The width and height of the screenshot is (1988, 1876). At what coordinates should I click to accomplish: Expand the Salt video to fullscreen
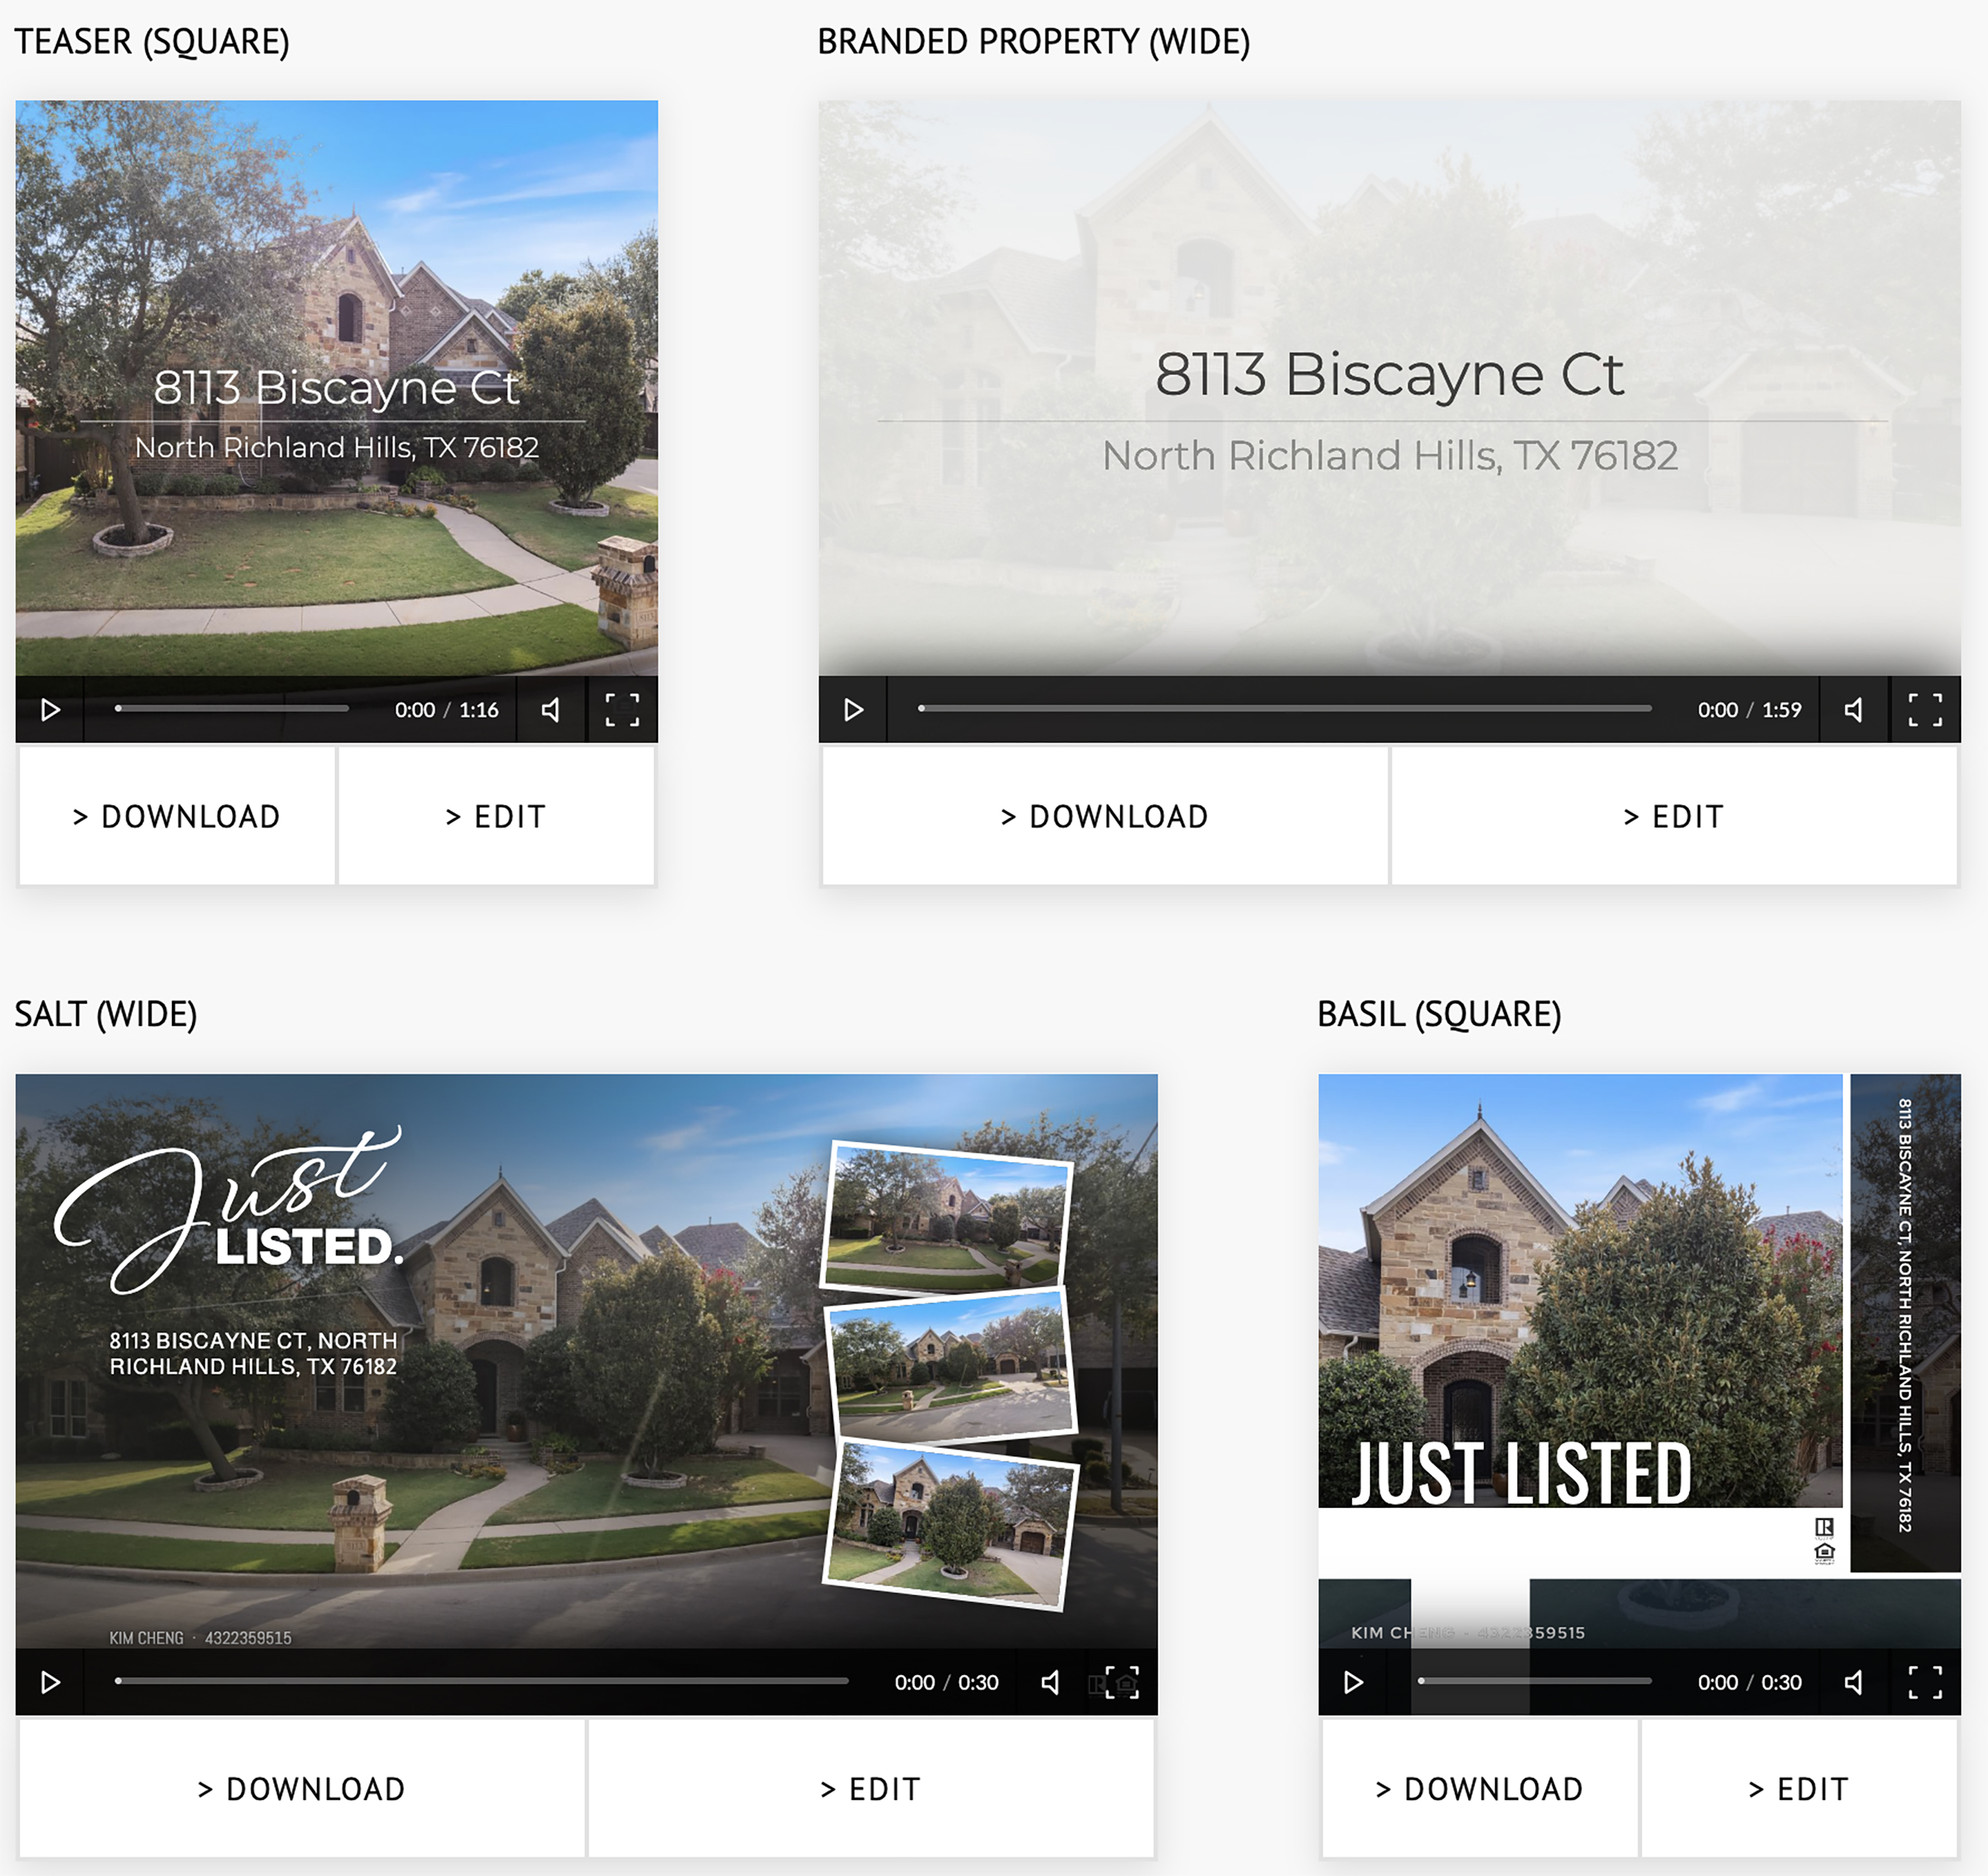coord(1122,1682)
